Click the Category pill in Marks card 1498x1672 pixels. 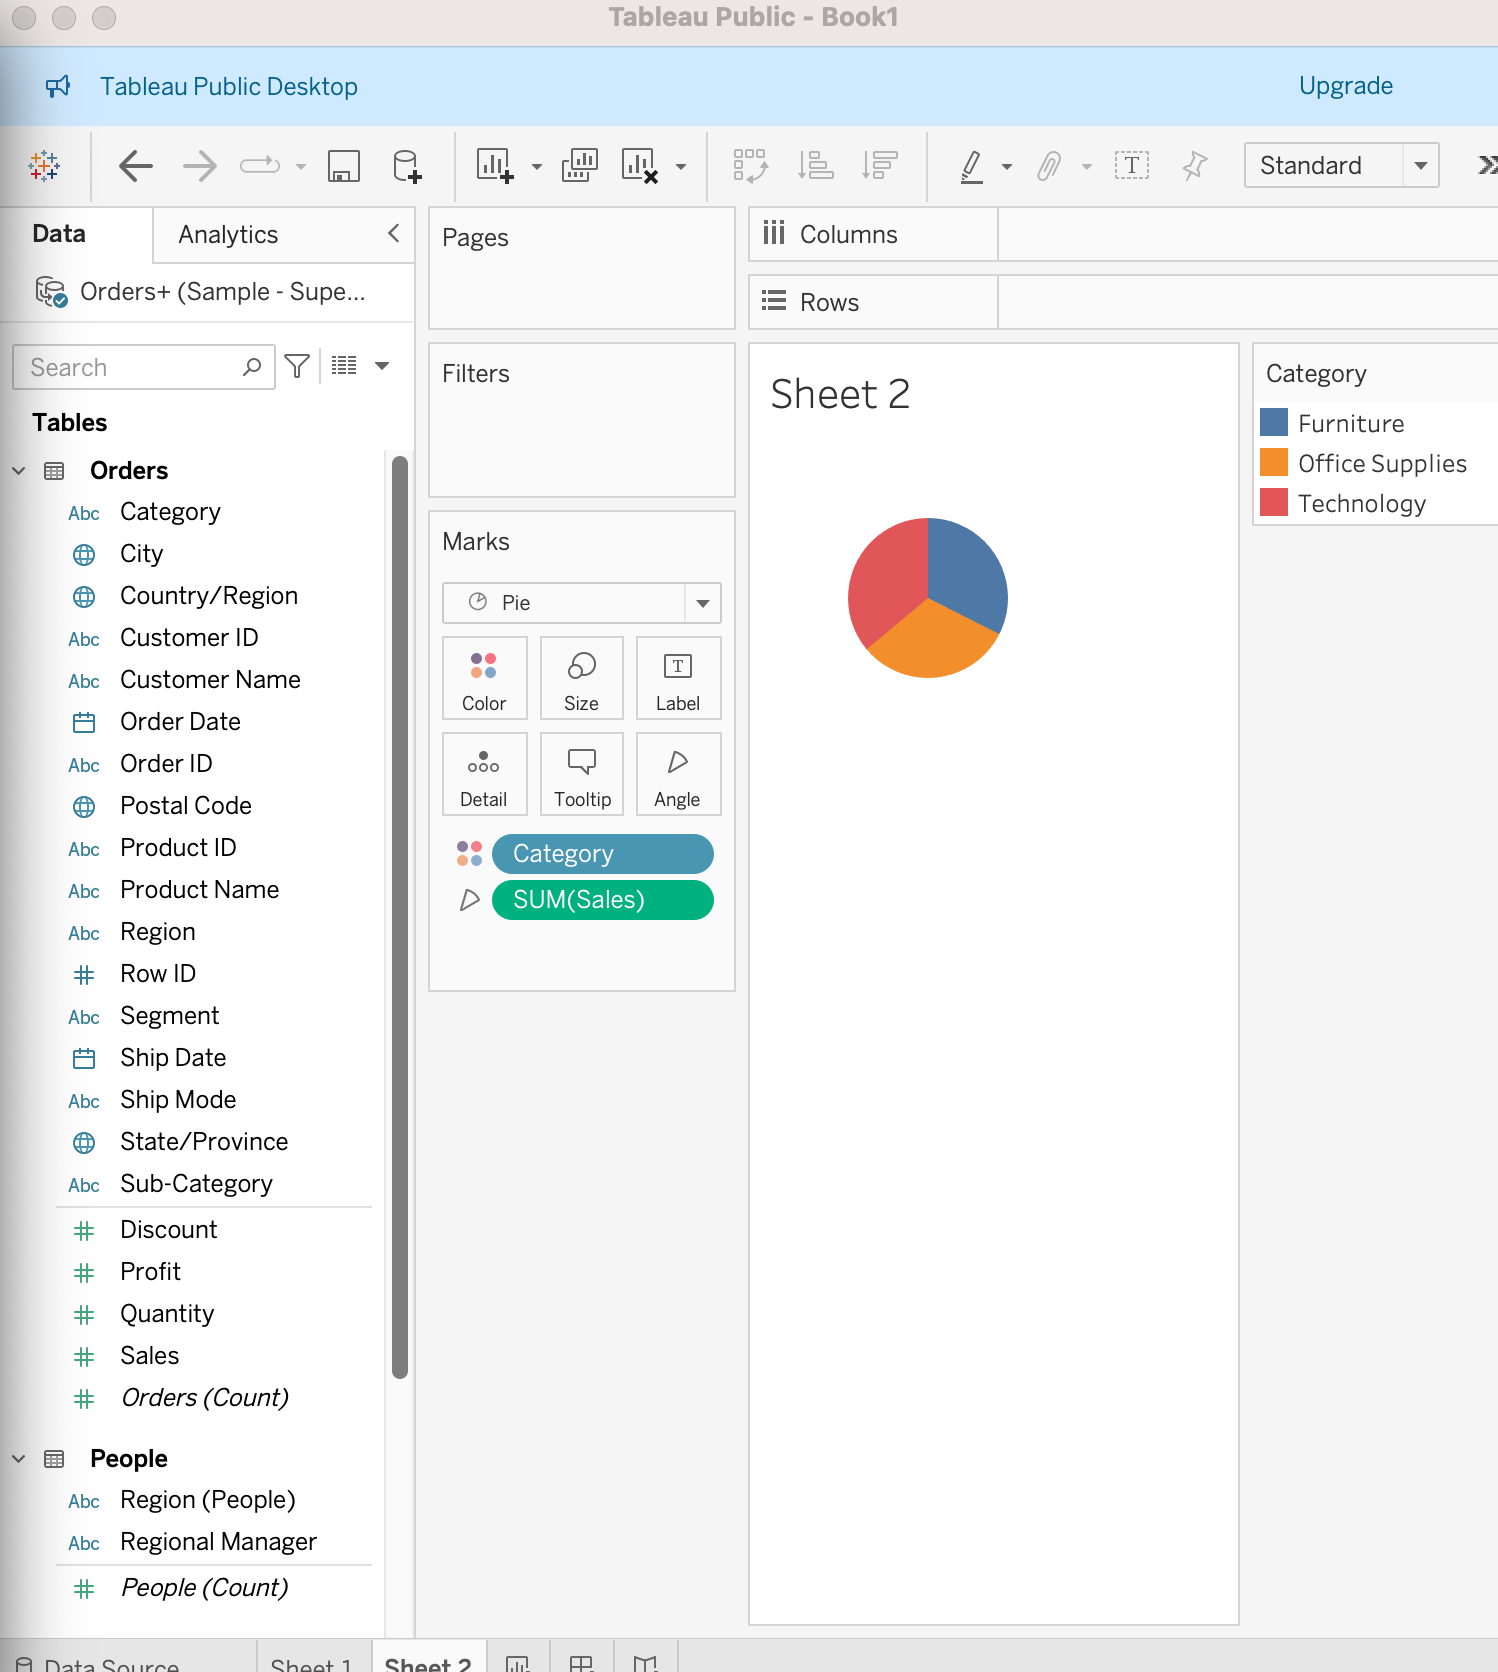[x=602, y=854]
